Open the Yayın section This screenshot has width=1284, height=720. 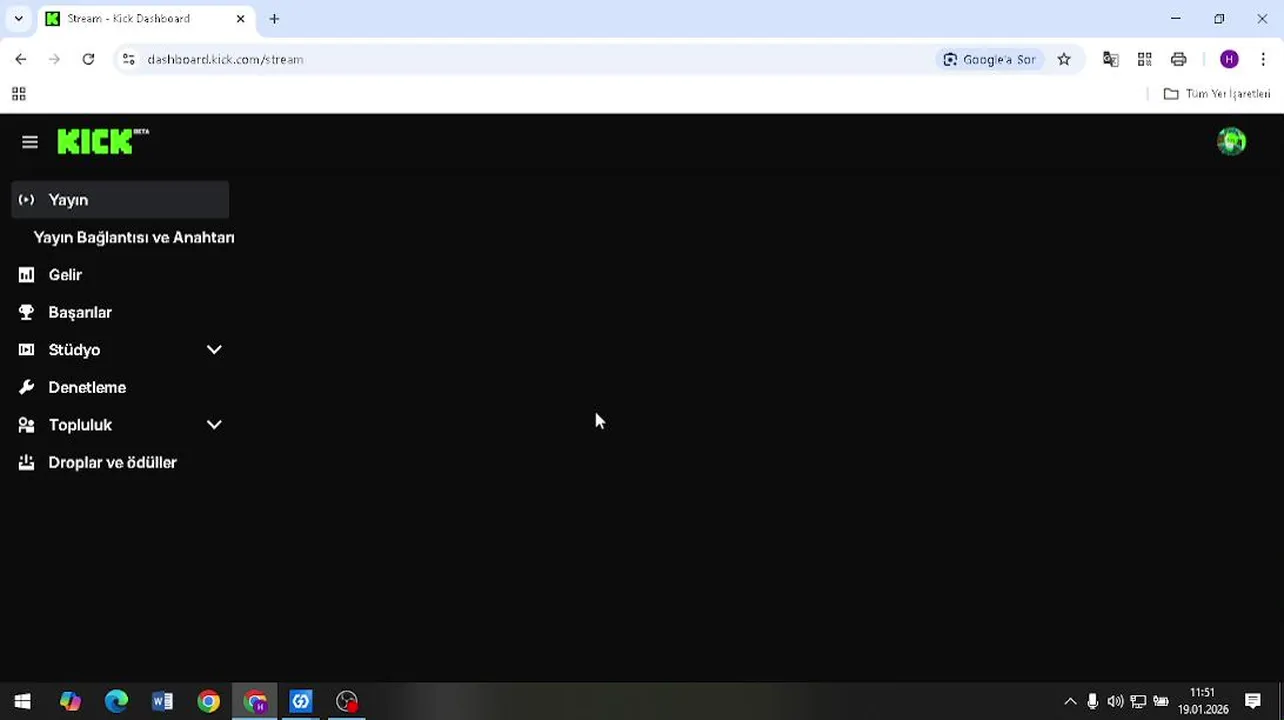click(120, 200)
